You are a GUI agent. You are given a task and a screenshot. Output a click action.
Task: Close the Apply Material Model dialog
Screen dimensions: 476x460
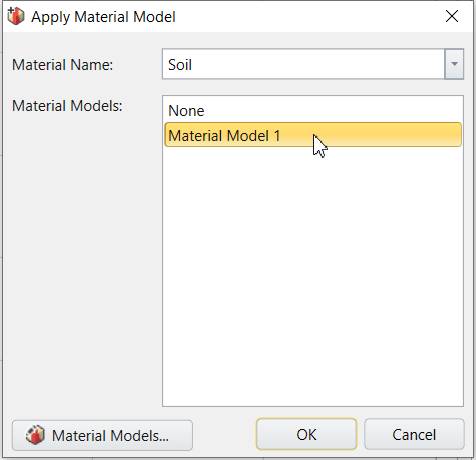[452, 16]
